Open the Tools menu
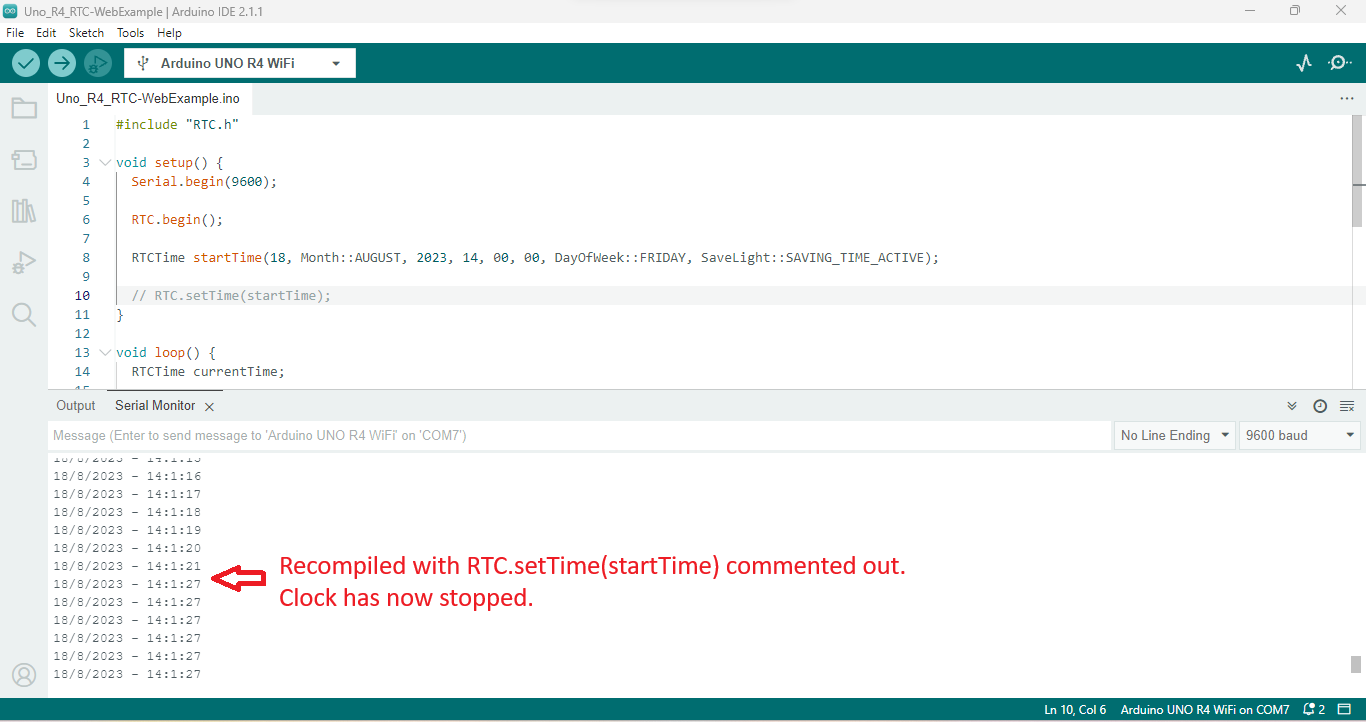 click(x=130, y=32)
